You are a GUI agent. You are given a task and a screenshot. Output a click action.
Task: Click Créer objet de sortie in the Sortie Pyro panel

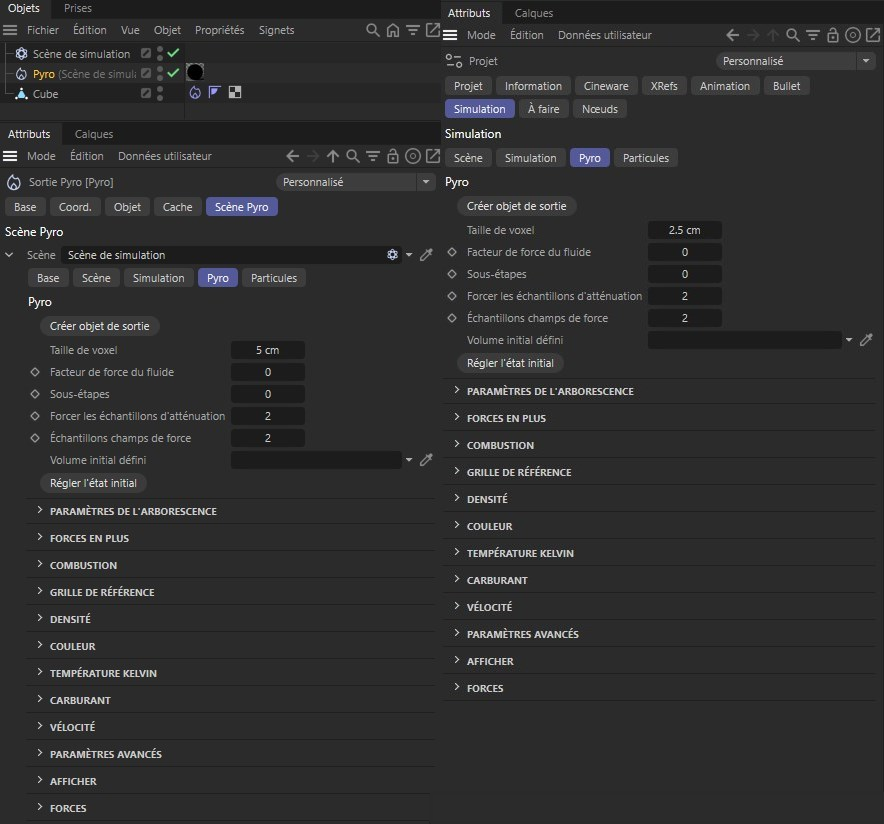click(99, 326)
